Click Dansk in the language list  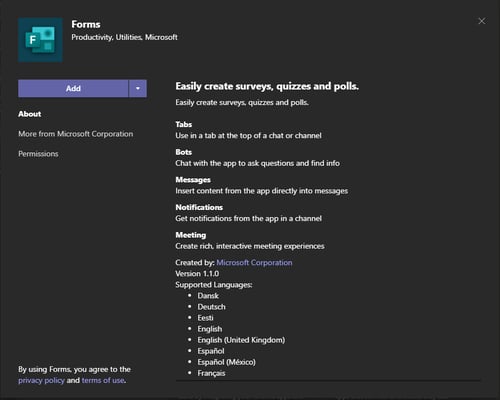[208, 296]
